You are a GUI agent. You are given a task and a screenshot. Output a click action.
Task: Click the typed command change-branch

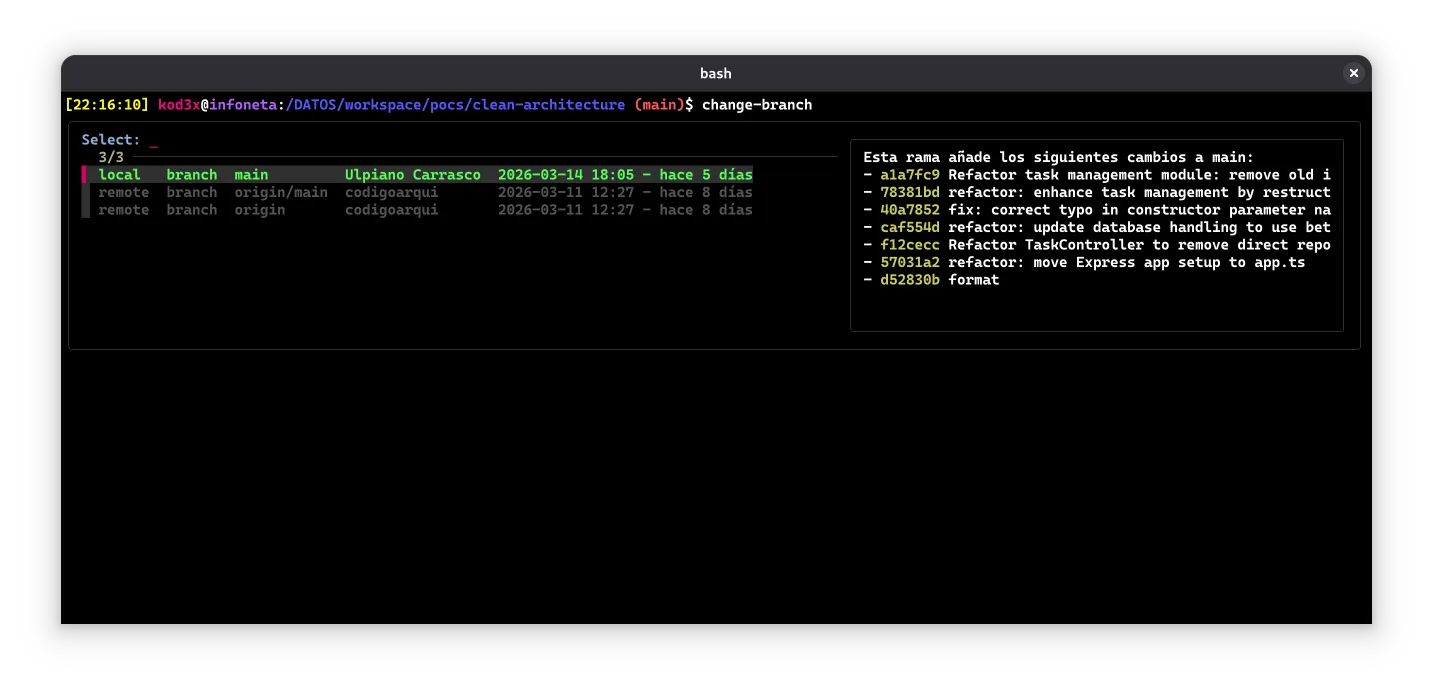[x=757, y=104]
